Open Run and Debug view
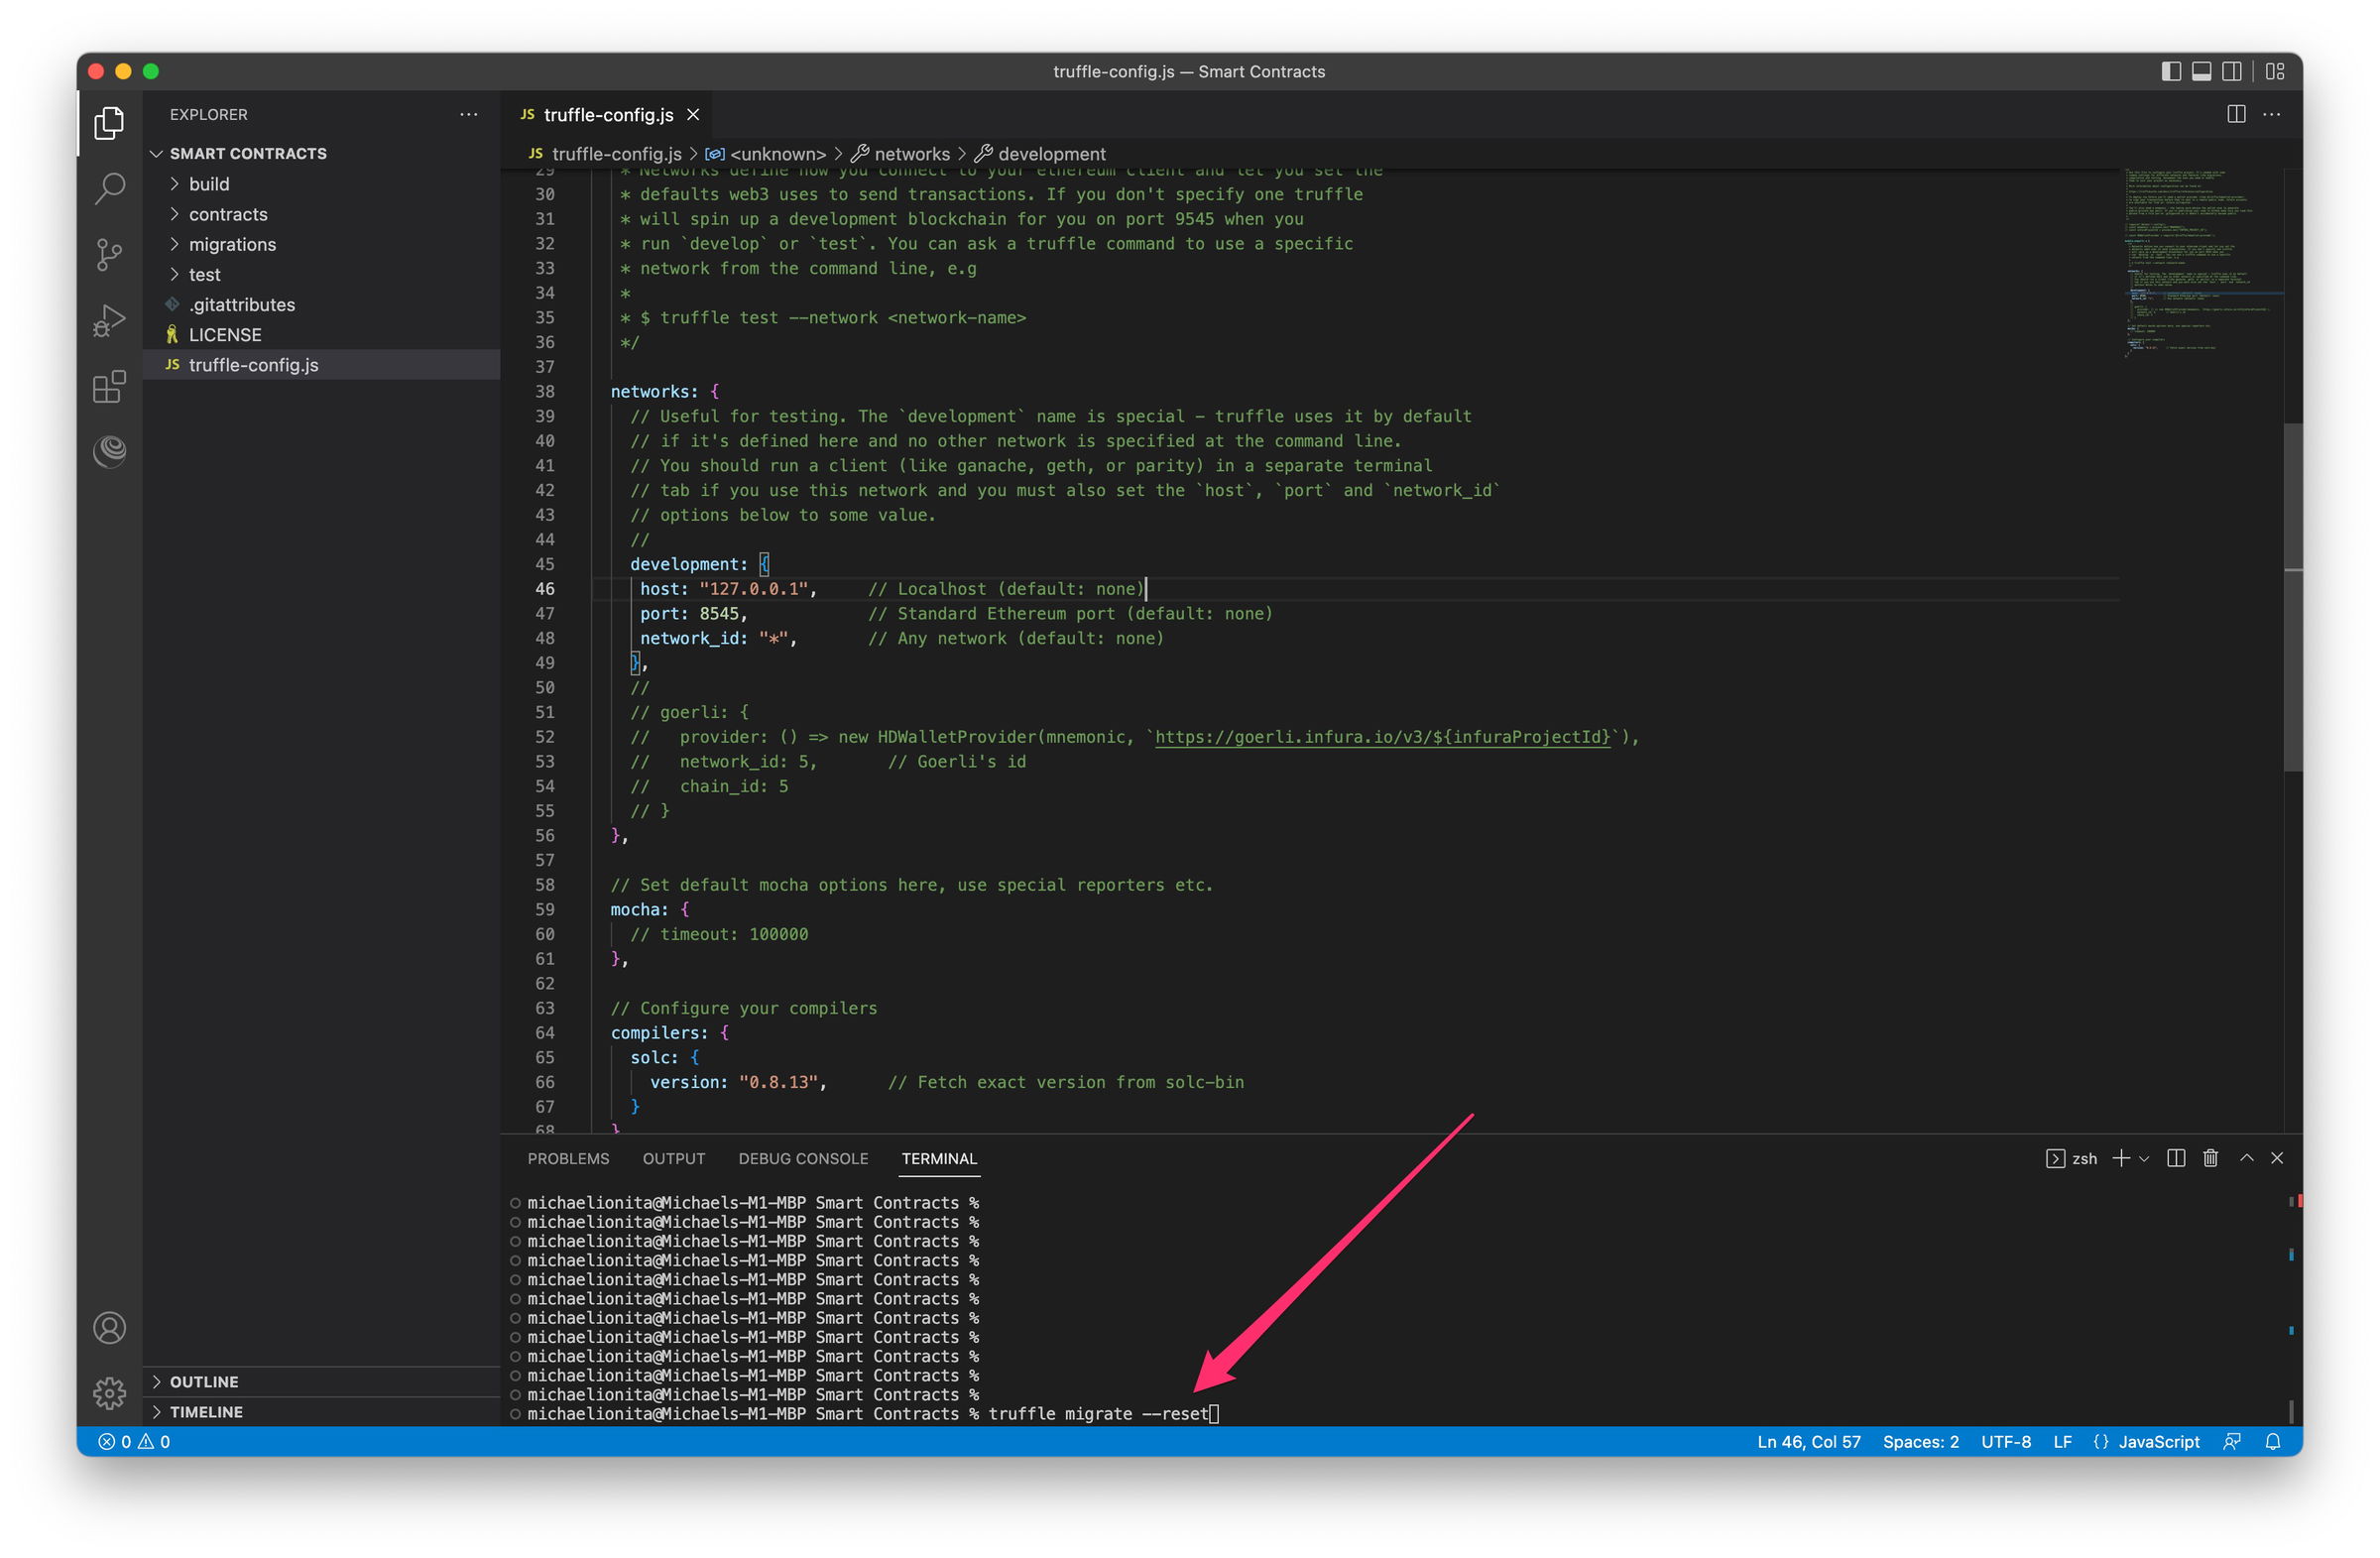This screenshot has width=2380, height=1558. pyautogui.click(x=109, y=320)
